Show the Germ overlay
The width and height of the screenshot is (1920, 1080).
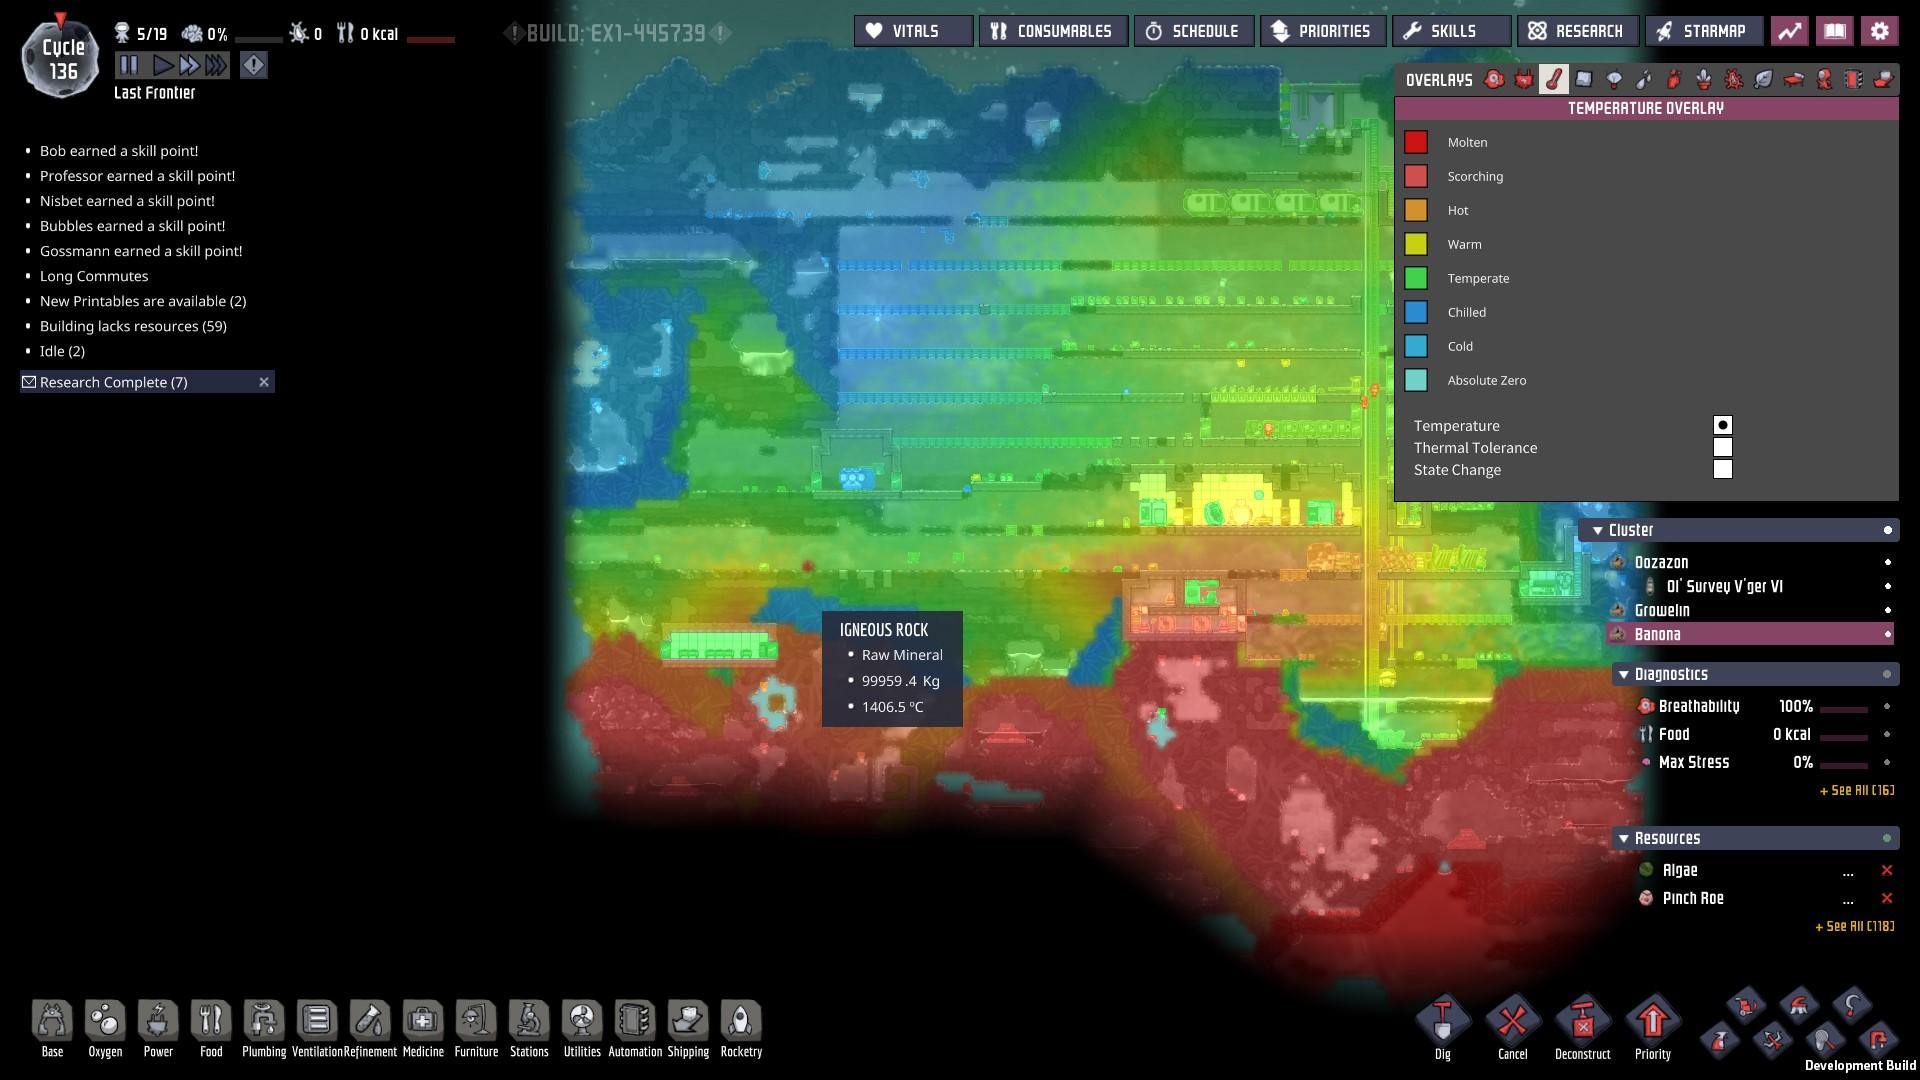pyautogui.click(x=1733, y=80)
